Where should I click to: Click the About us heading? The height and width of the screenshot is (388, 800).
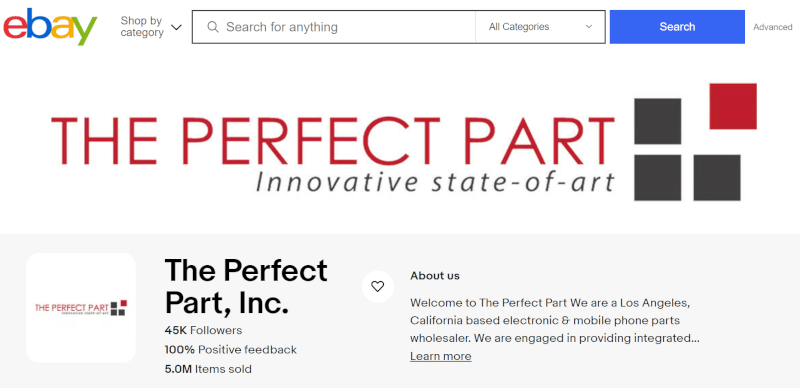coord(435,276)
